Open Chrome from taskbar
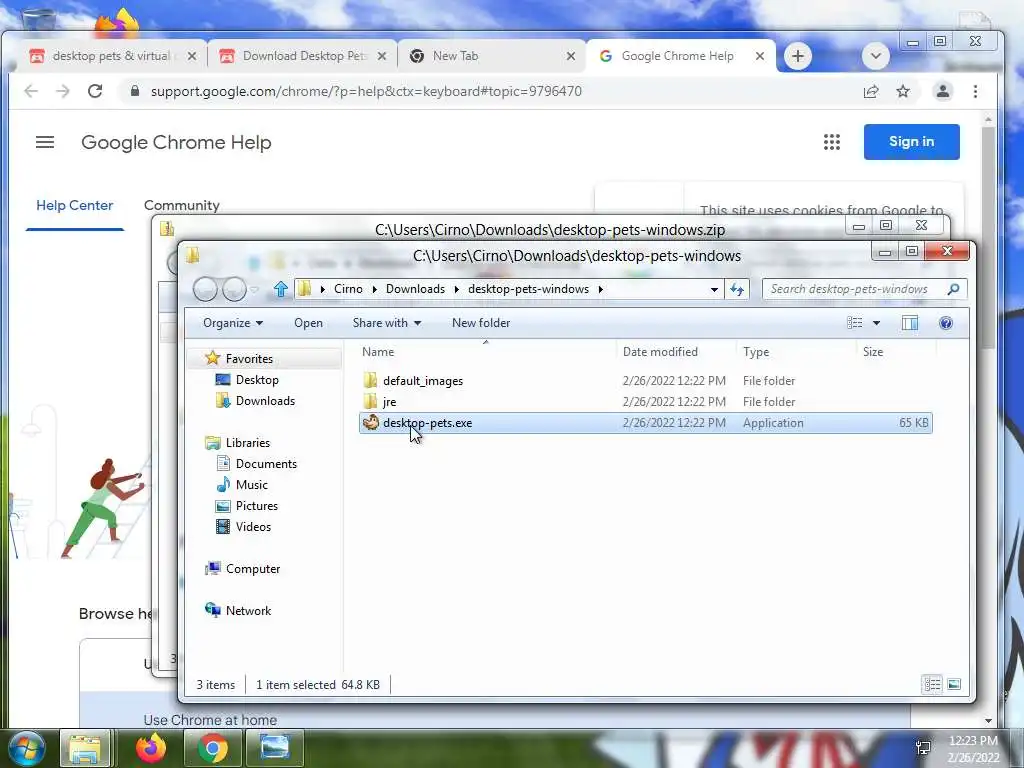Screen dimensions: 1024x768 point(213,748)
